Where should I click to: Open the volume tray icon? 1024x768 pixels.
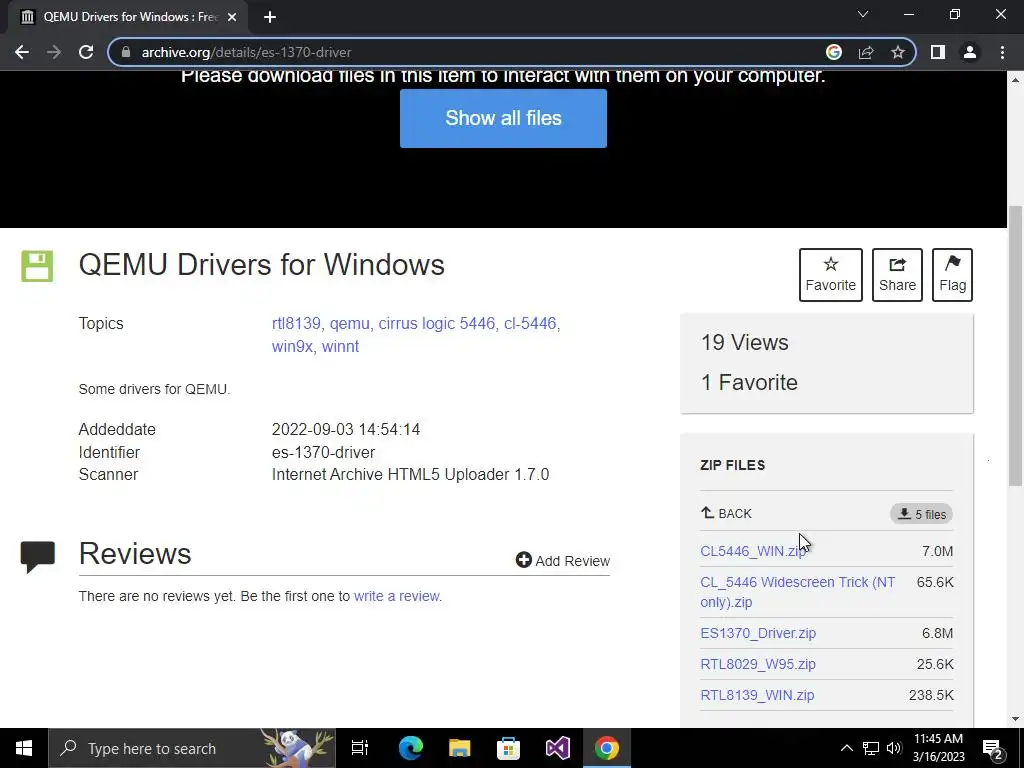coord(894,748)
